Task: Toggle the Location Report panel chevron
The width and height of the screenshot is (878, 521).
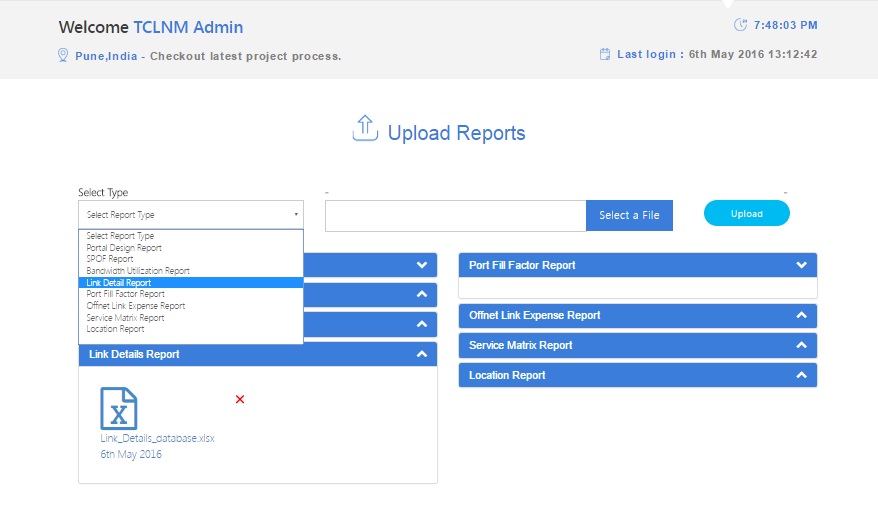Action: (801, 375)
